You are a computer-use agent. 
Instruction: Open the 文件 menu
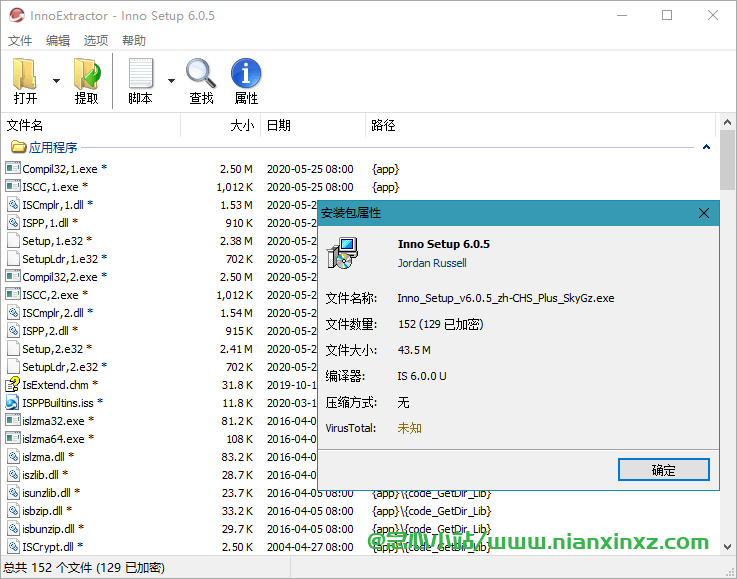pos(20,40)
